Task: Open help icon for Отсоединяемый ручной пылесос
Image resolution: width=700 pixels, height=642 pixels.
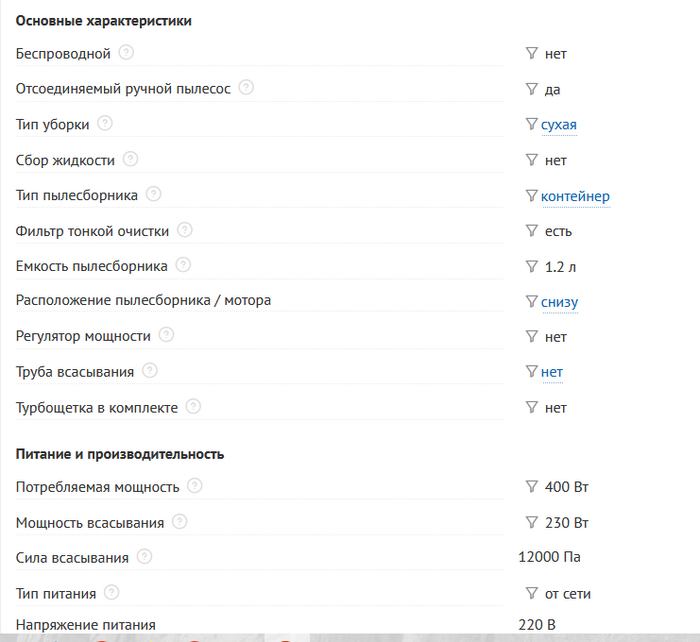Action: (x=246, y=88)
